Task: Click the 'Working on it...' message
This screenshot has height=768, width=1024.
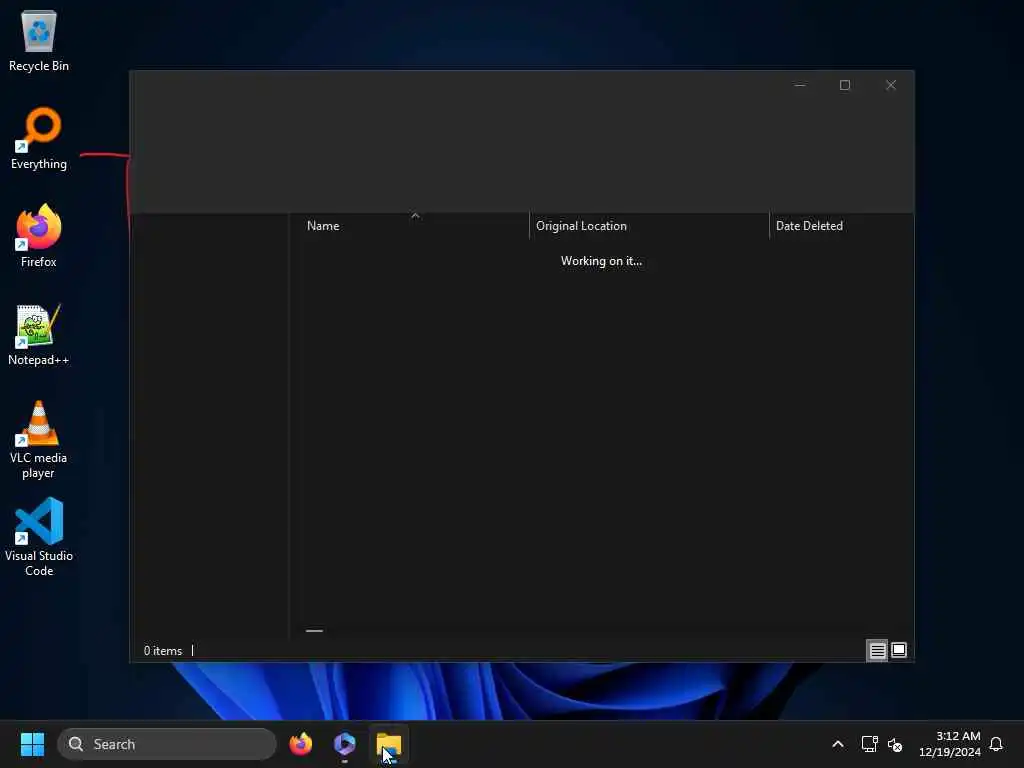Action: (x=601, y=261)
